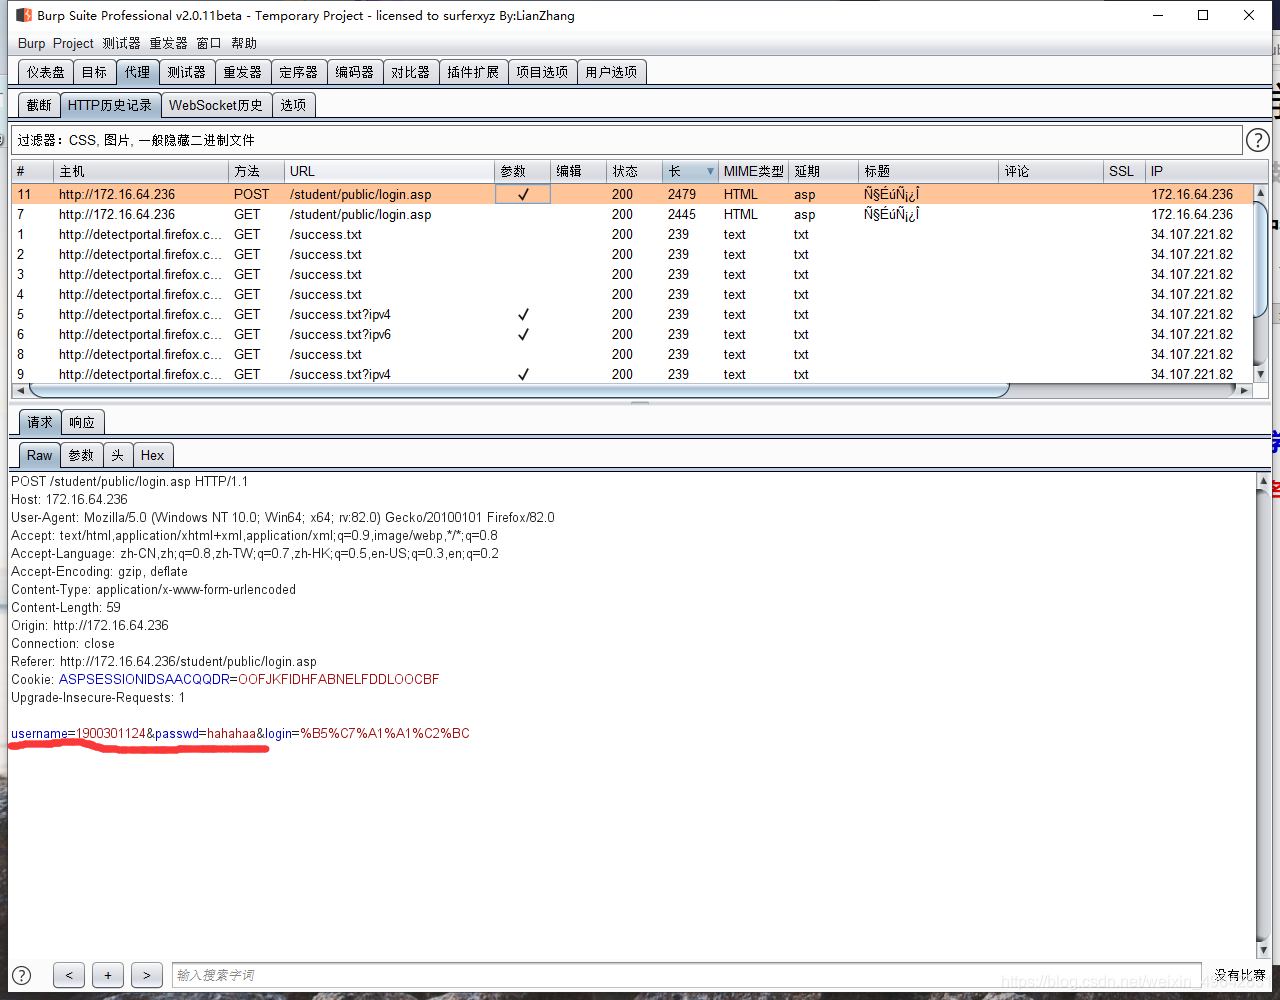The width and height of the screenshot is (1280, 1000).
Task: Go to previous search match with < button
Action: (69, 975)
